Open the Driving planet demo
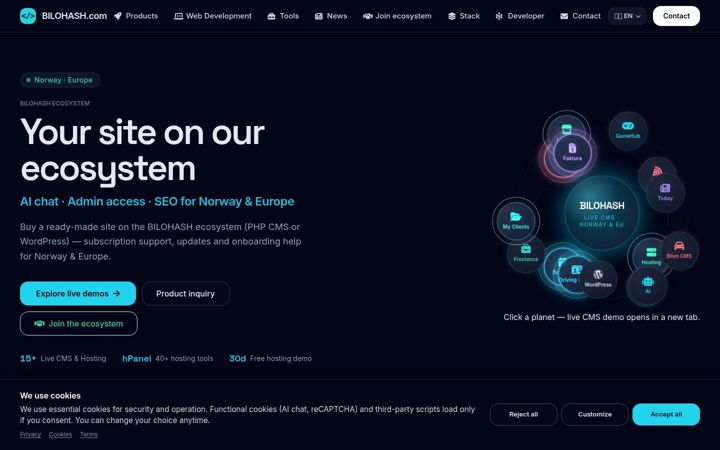Viewport: 720px width, 450px height. (574, 274)
